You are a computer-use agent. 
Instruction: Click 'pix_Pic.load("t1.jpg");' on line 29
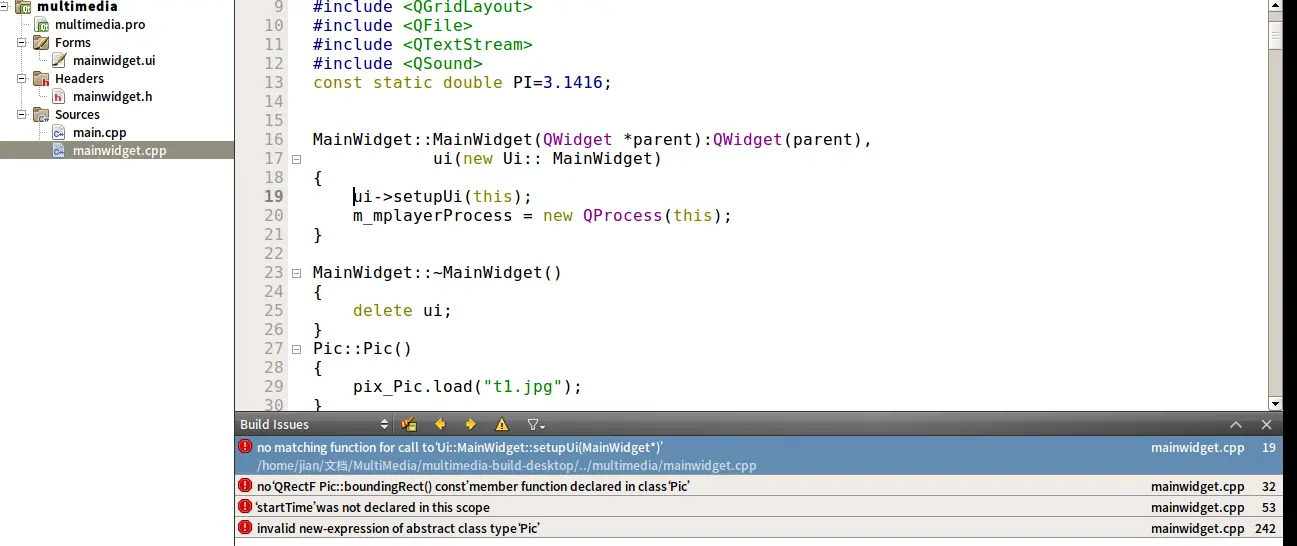[467, 386]
